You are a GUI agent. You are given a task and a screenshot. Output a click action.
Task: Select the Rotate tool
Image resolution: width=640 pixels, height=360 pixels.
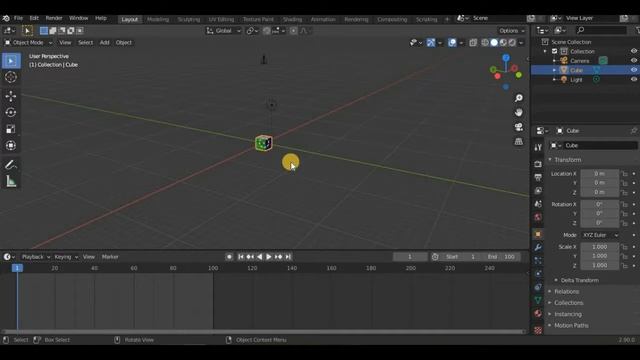[x=11, y=112]
